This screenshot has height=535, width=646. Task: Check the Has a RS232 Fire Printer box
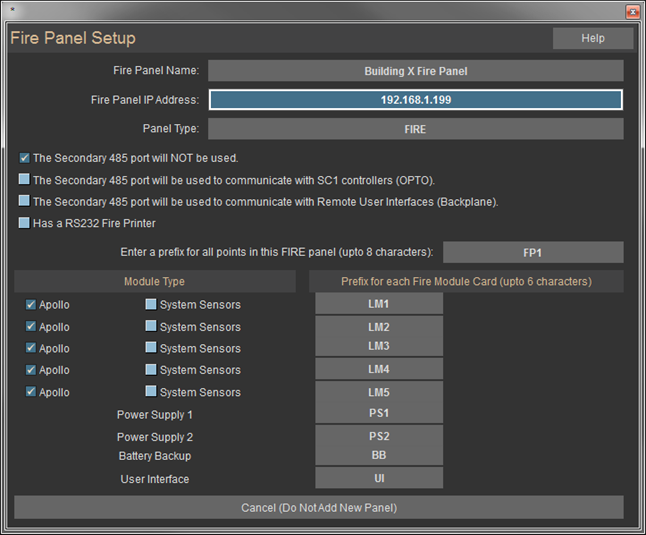[25, 223]
